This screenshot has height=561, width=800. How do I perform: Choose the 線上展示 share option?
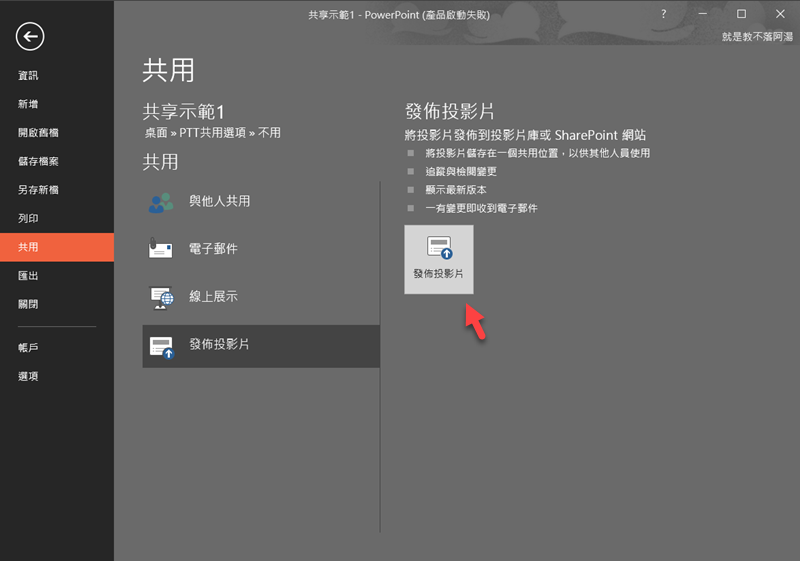[x=261, y=296]
